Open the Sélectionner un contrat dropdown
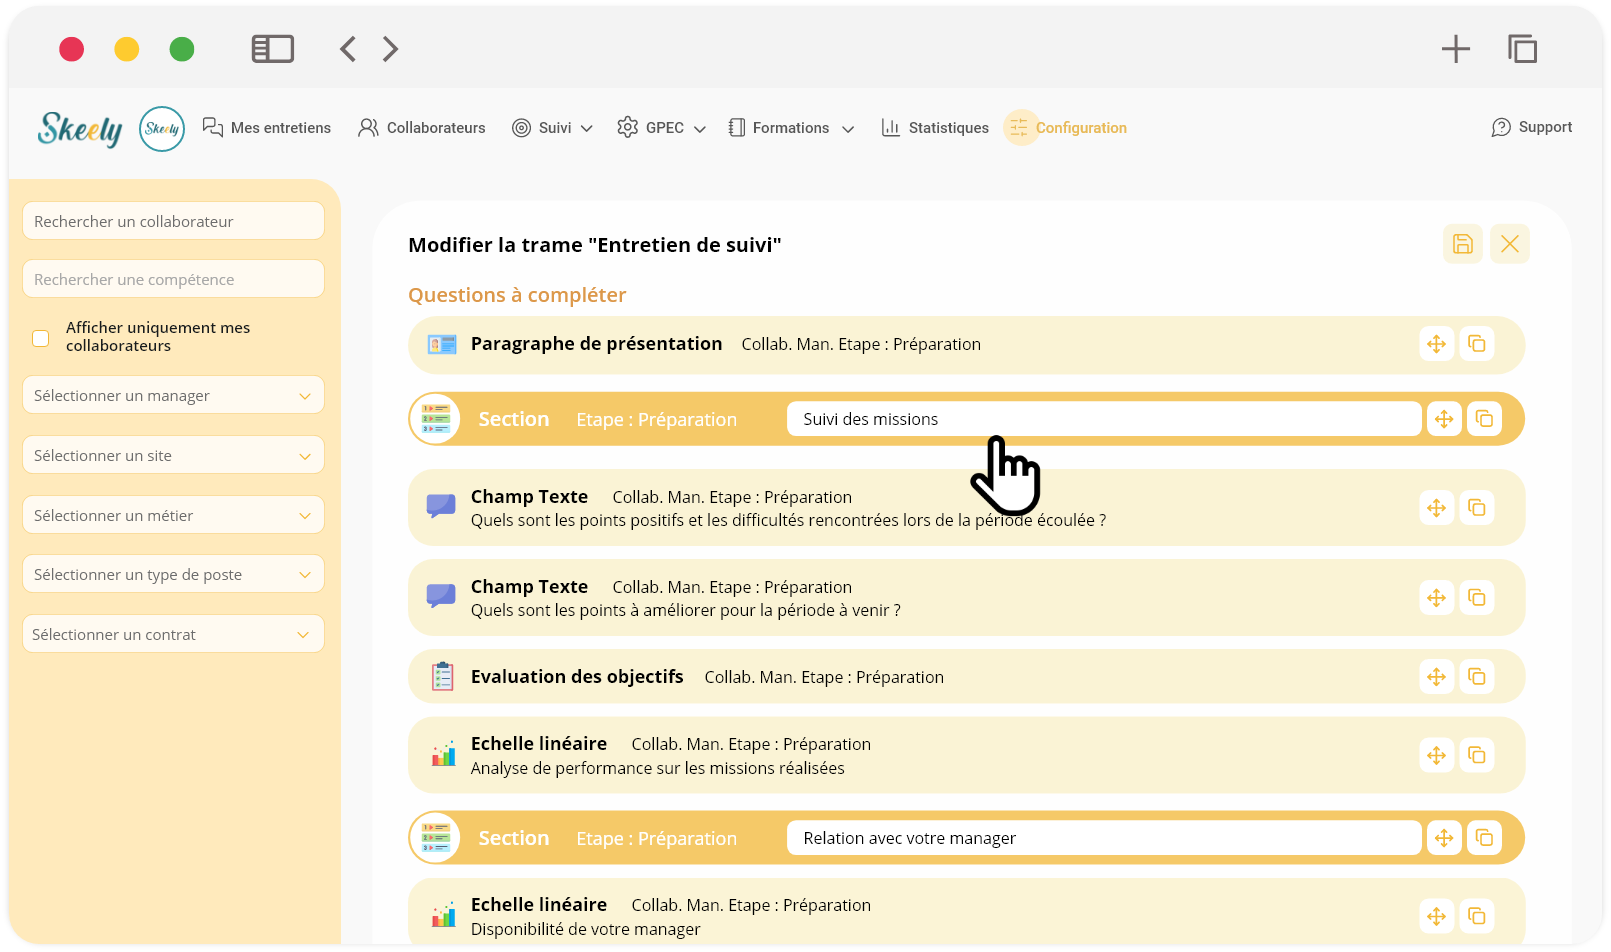The width and height of the screenshot is (1611, 952). click(x=173, y=635)
